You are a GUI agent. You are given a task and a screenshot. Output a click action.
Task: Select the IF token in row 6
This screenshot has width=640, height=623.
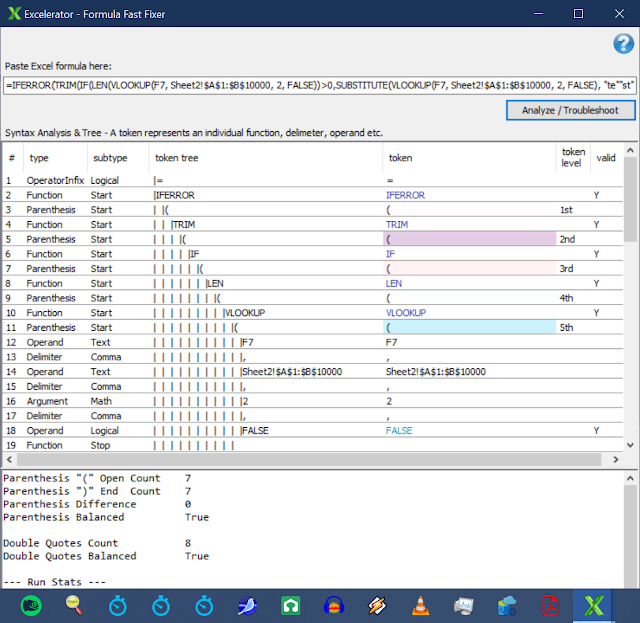point(390,254)
